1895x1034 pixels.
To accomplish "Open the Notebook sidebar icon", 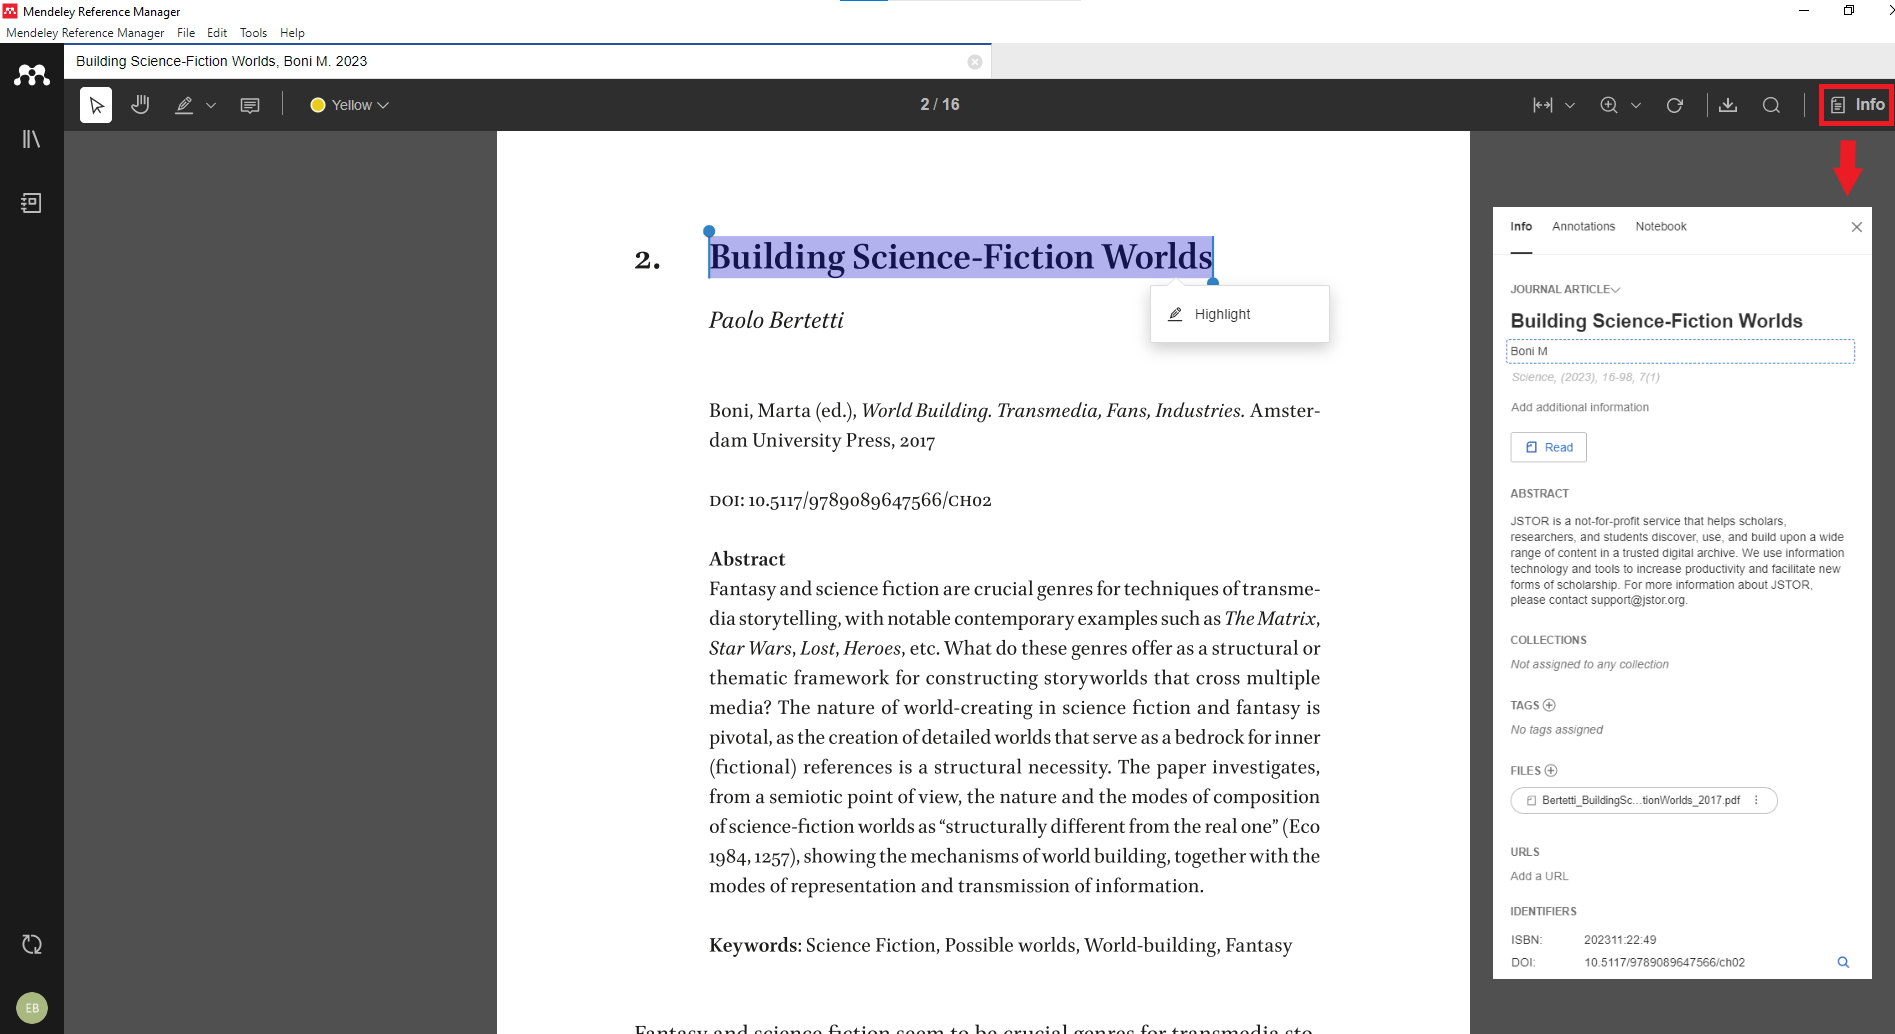I will (x=32, y=203).
